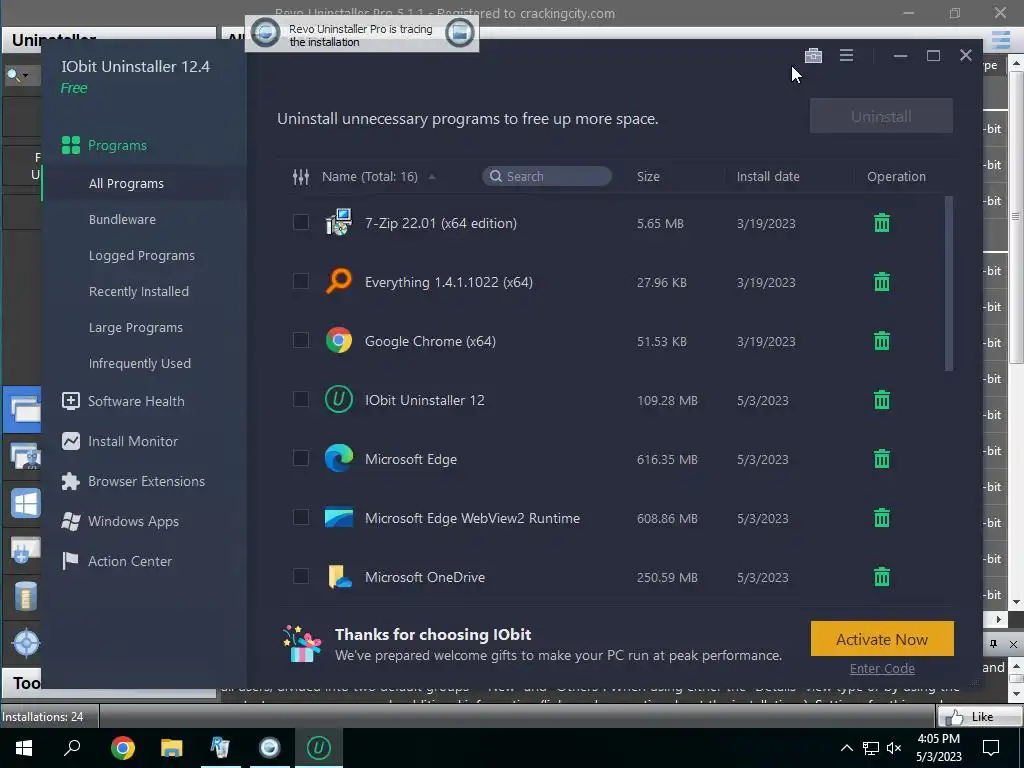This screenshot has width=1024, height=768.
Task: Click the list filter settings icon
Action: click(300, 176)
